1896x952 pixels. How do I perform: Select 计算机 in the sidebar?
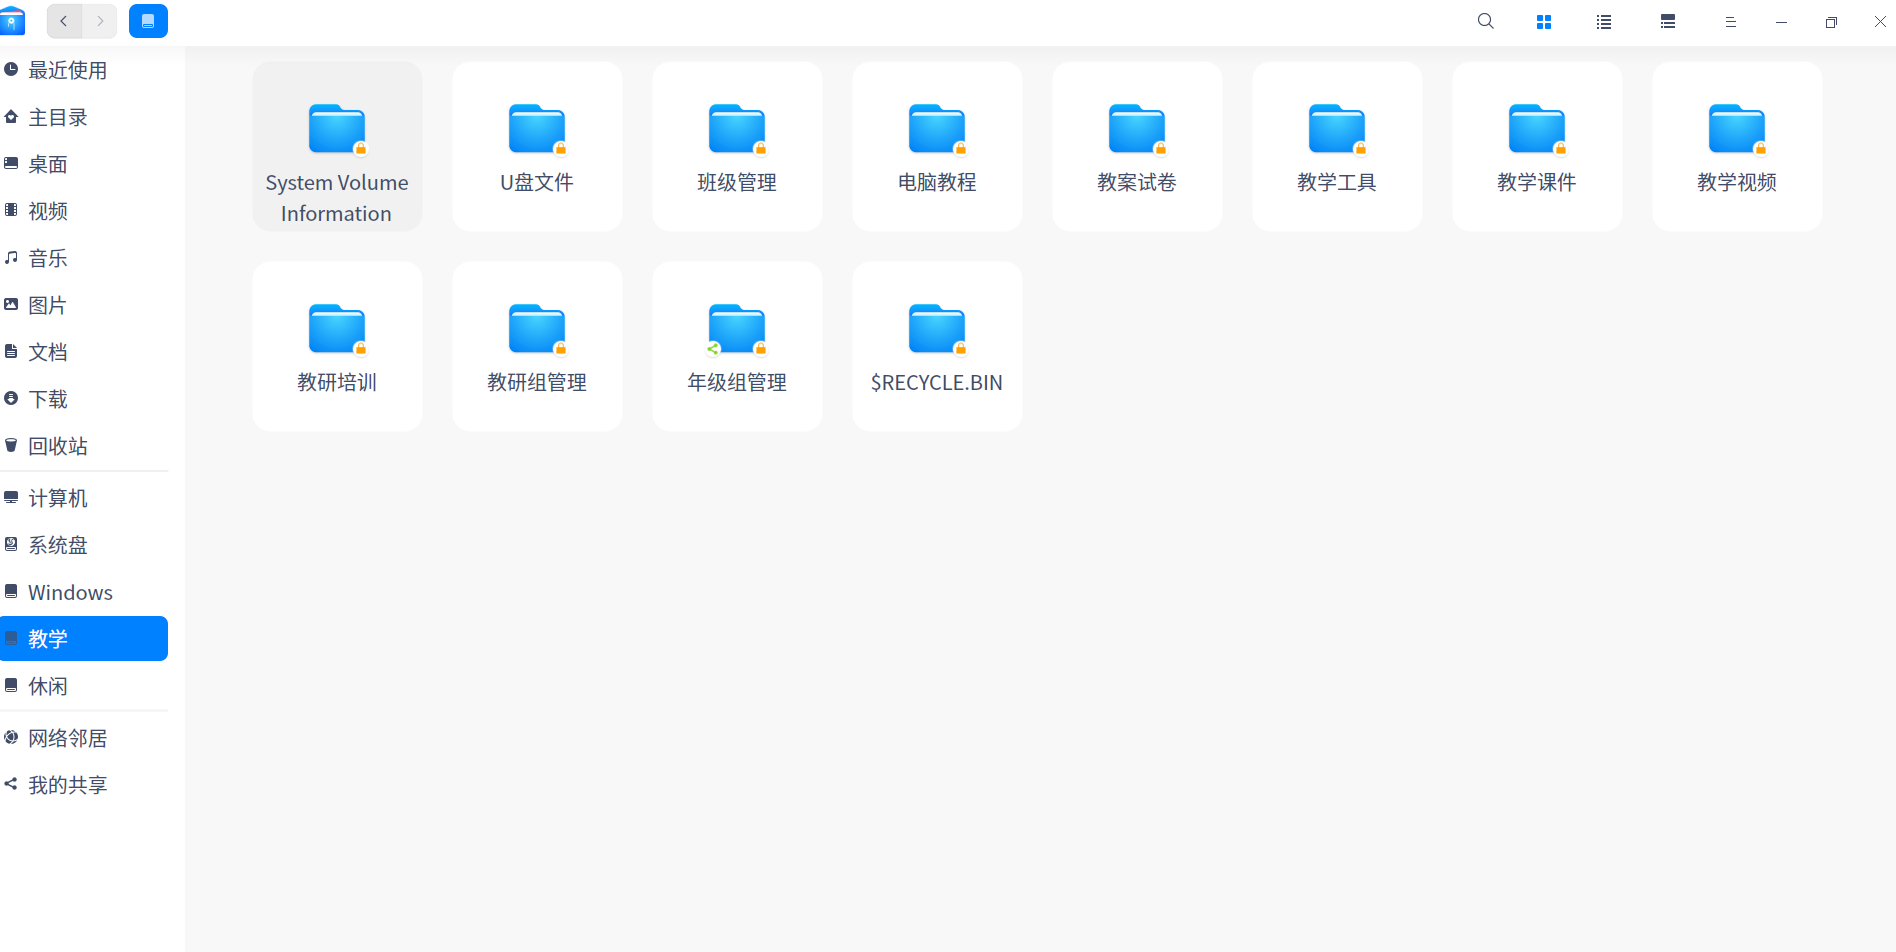point(84,498)
